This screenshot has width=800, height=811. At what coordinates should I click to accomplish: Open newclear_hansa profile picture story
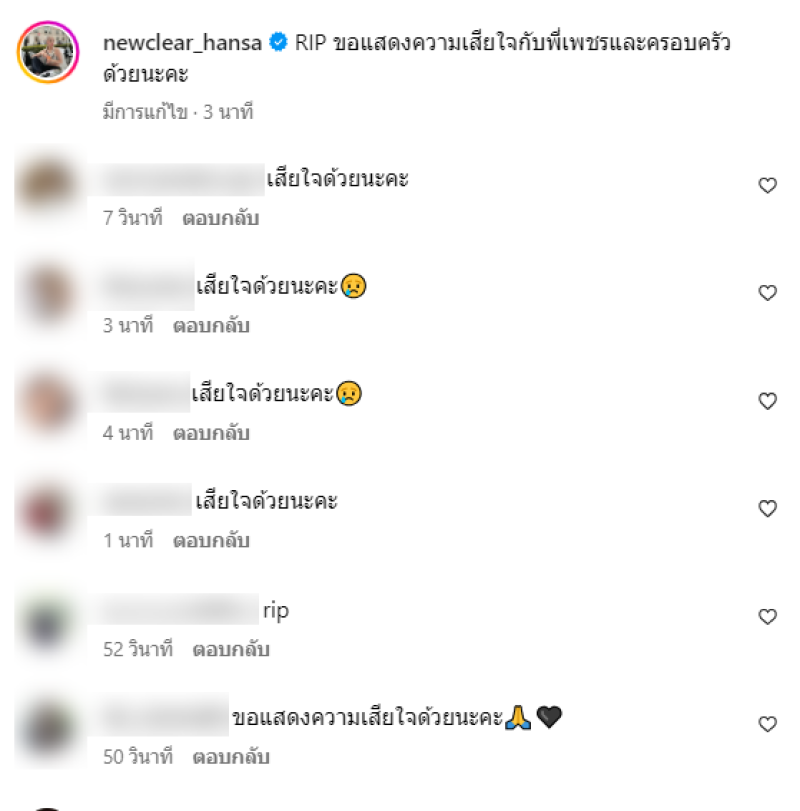pos(48,52)
